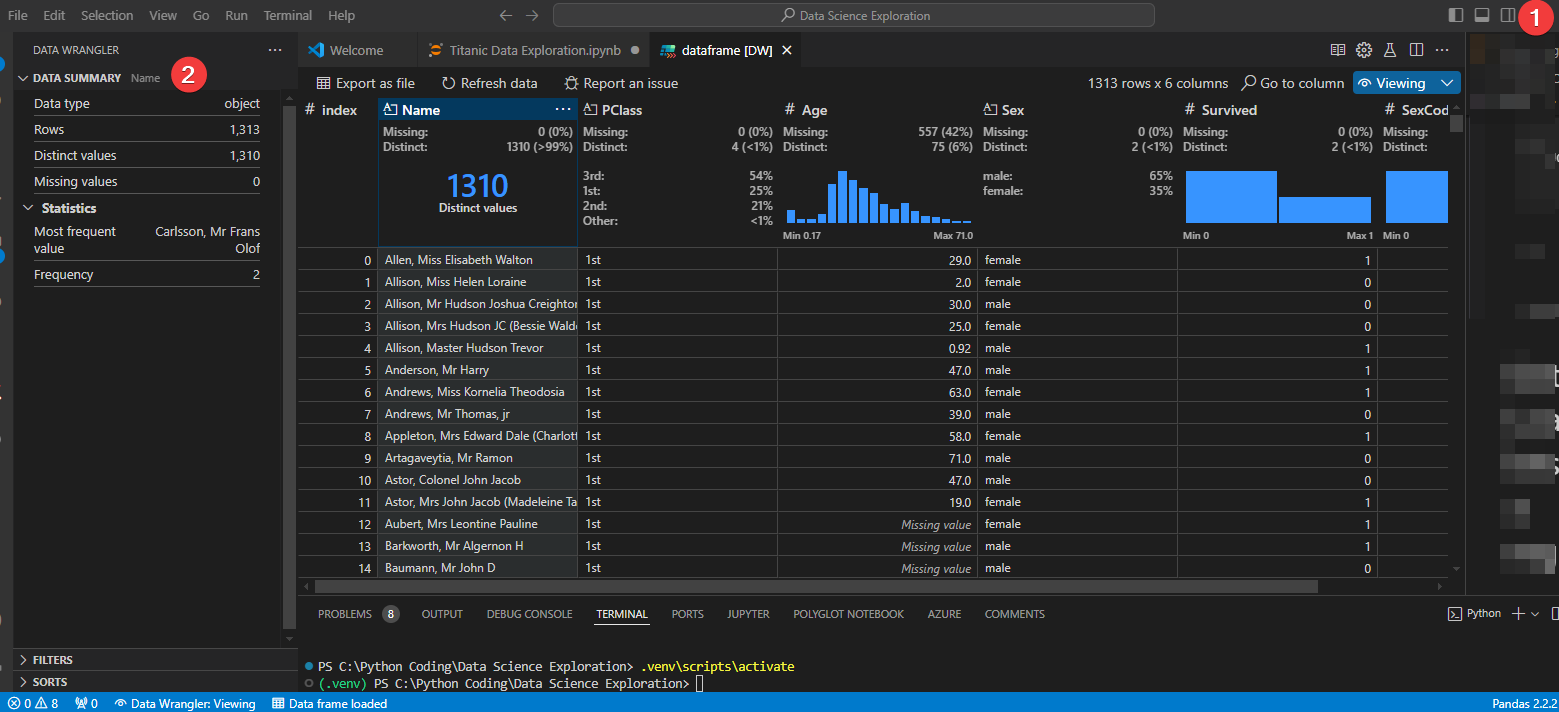Open the Data Wrangler panel's more actions ellipsis

pos(275,49)
